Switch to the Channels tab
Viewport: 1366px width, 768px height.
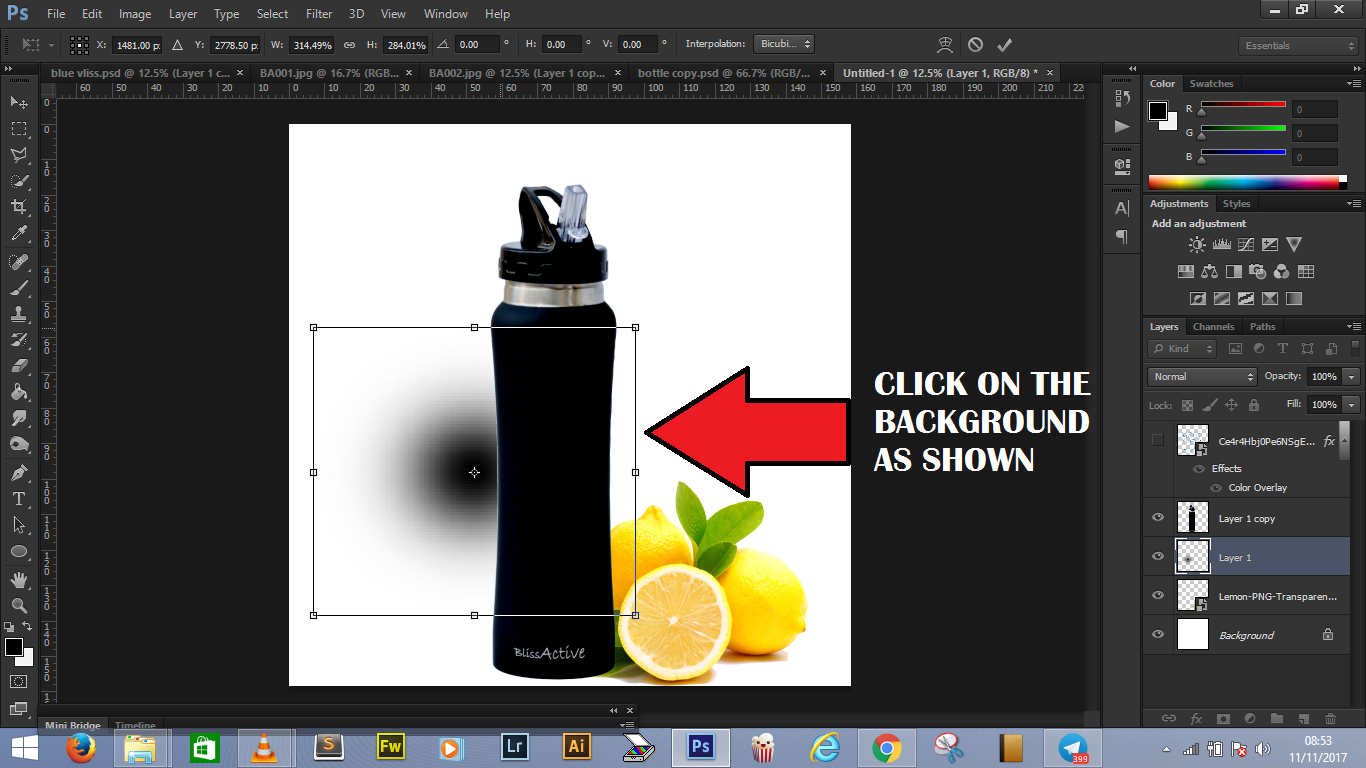(x=1213, y=326)
